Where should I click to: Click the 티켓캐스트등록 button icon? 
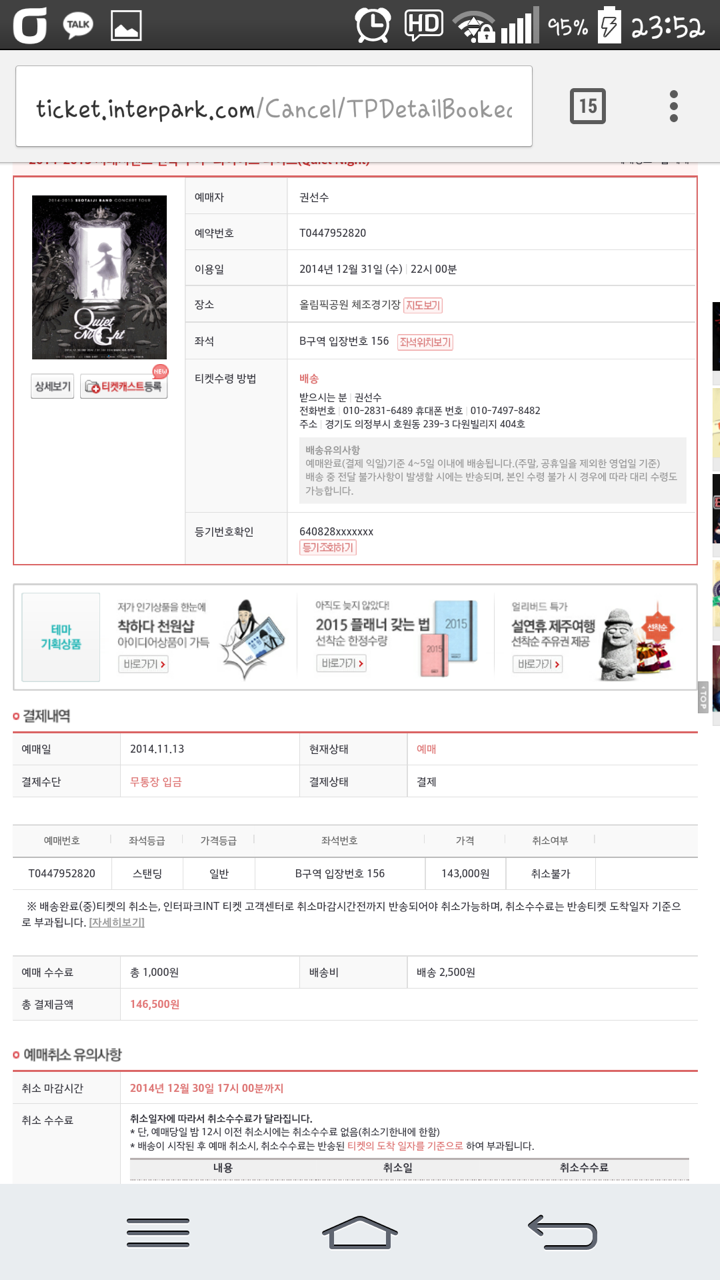(x=124, y=386)
